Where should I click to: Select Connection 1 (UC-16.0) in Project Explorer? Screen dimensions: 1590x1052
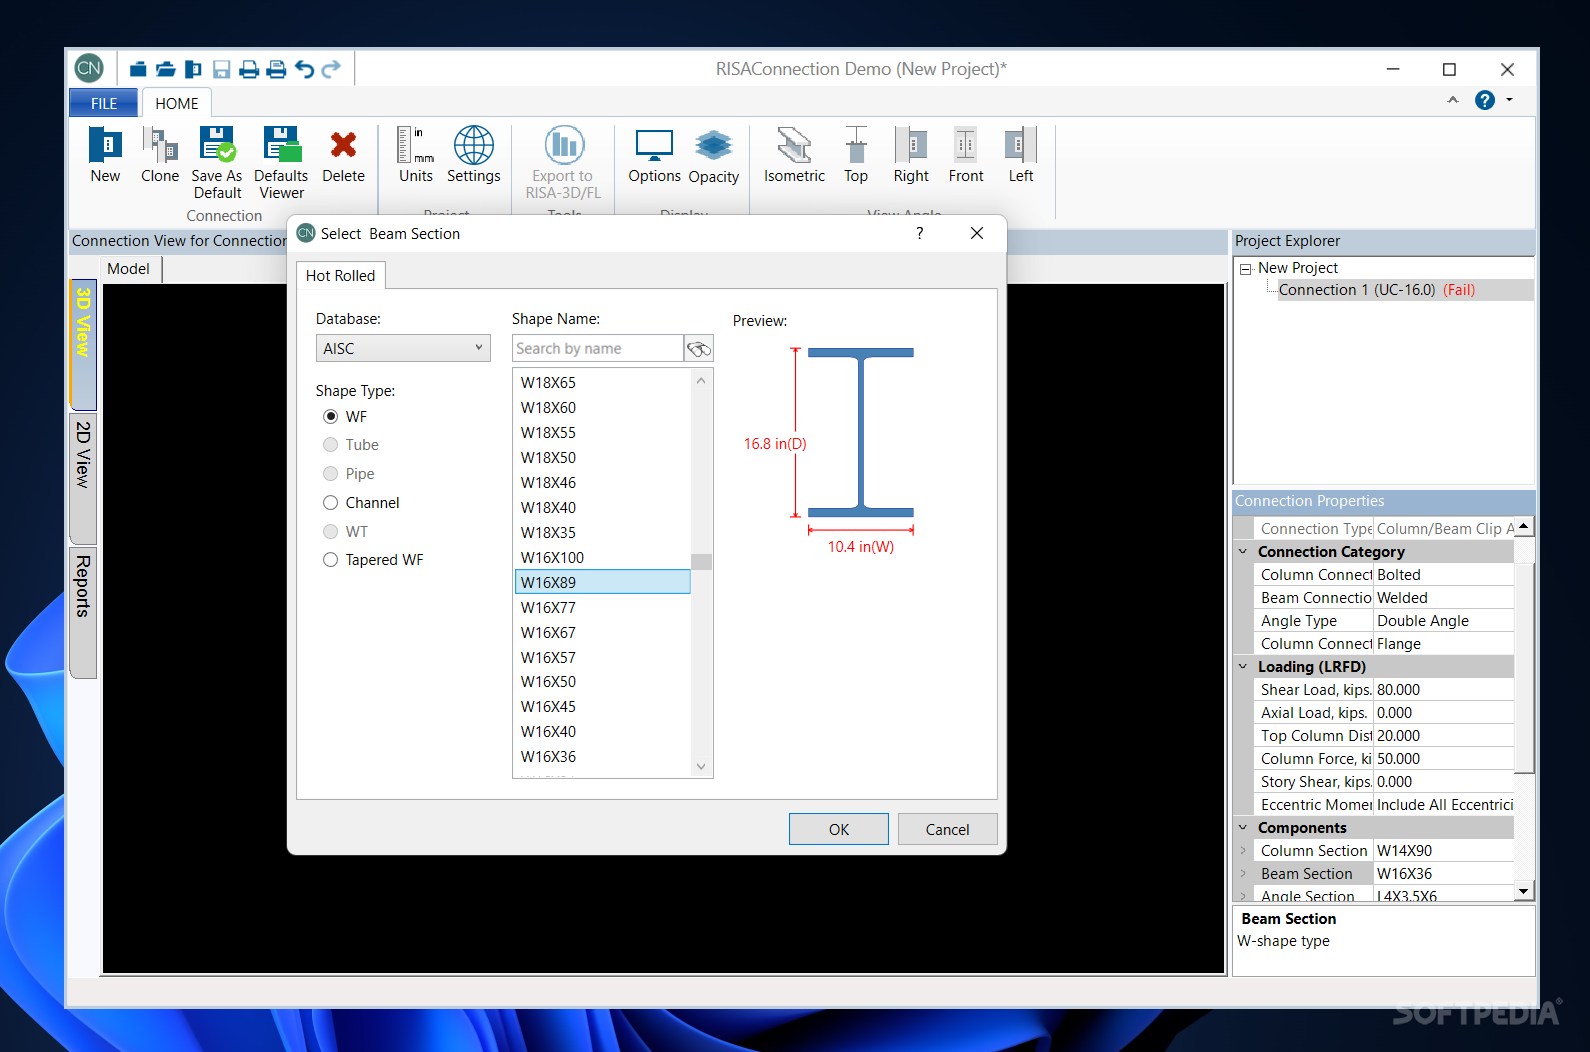[x=1377, y=290]
